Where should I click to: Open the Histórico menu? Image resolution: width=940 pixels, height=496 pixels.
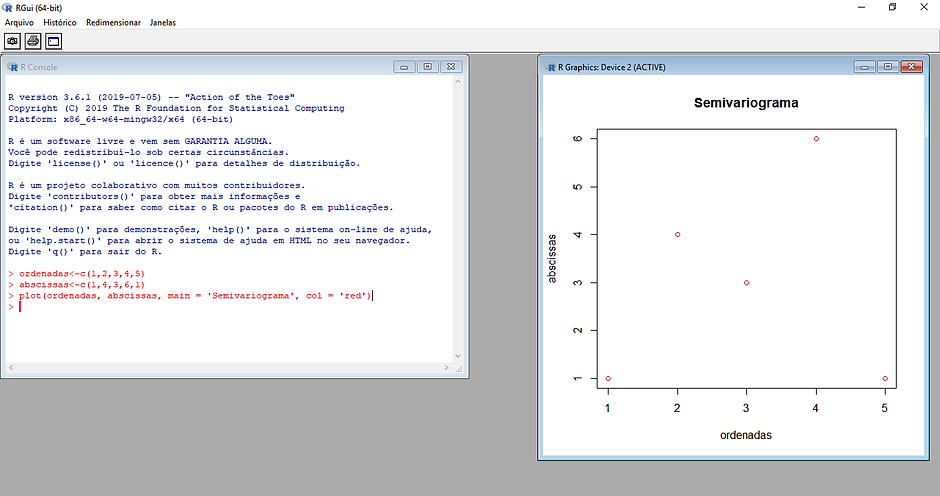pos(60,23)
